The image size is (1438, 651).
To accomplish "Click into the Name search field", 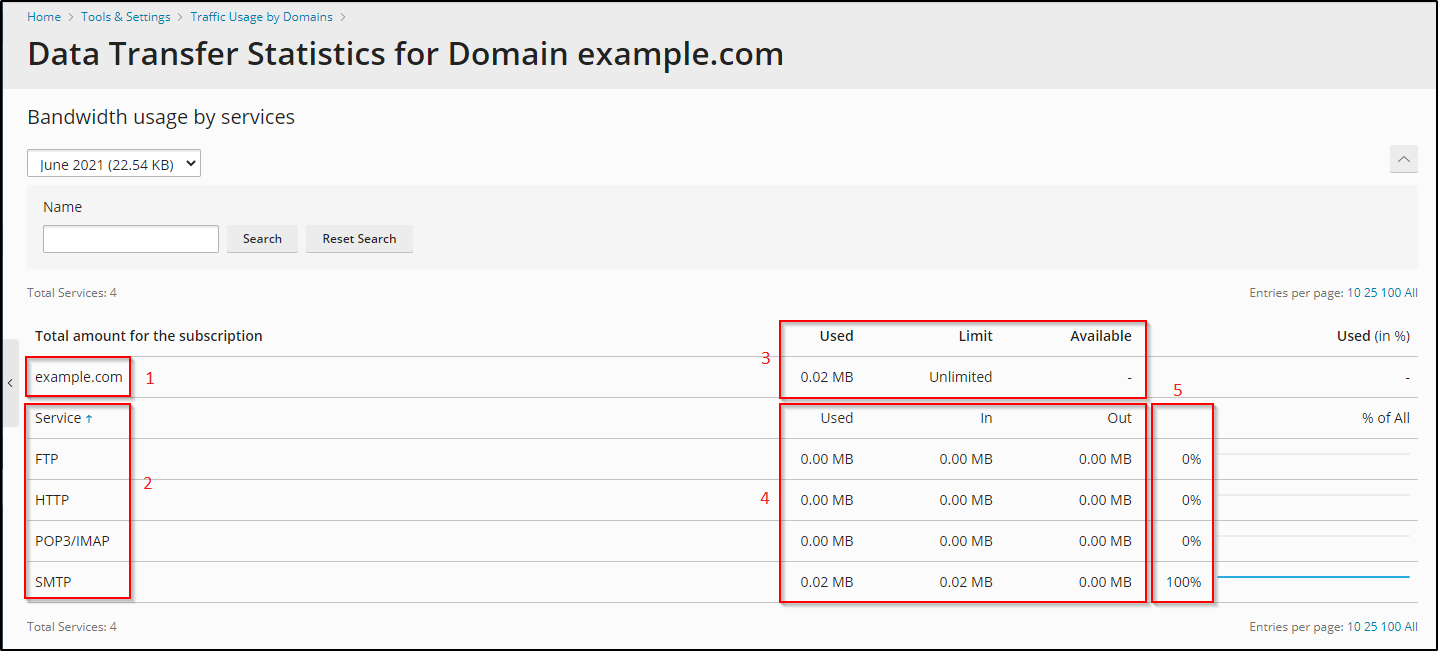I will tap(131, 239).
